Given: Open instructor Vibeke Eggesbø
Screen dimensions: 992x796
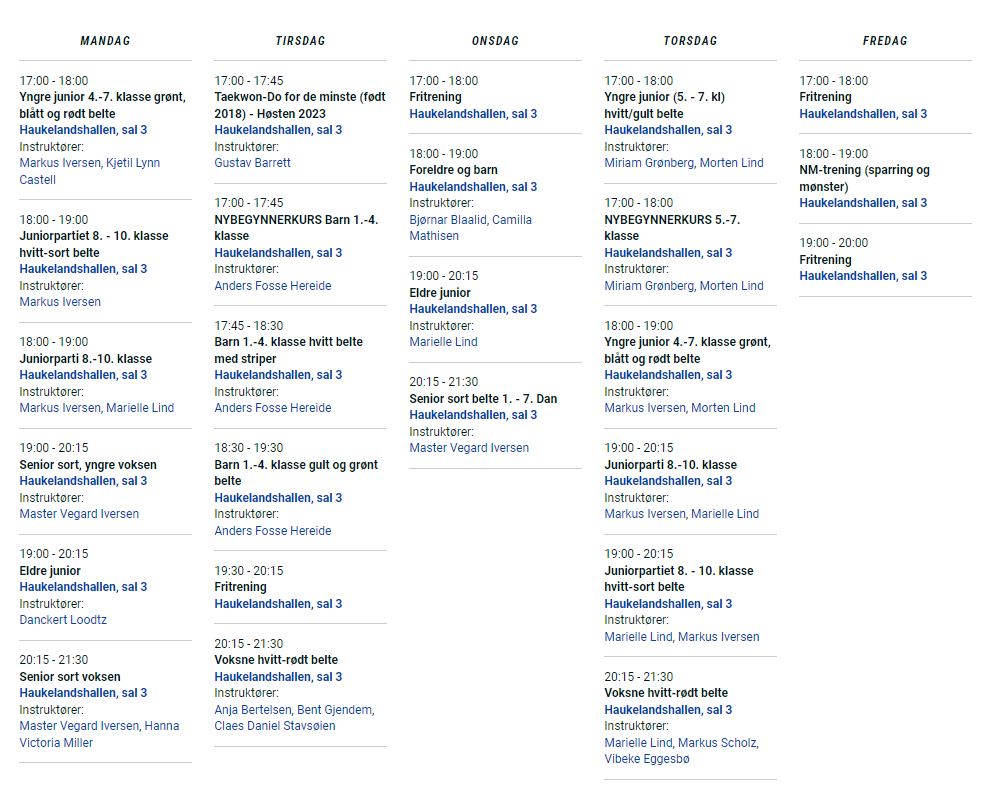Looking at the screenshot, I should coord(647,759).
